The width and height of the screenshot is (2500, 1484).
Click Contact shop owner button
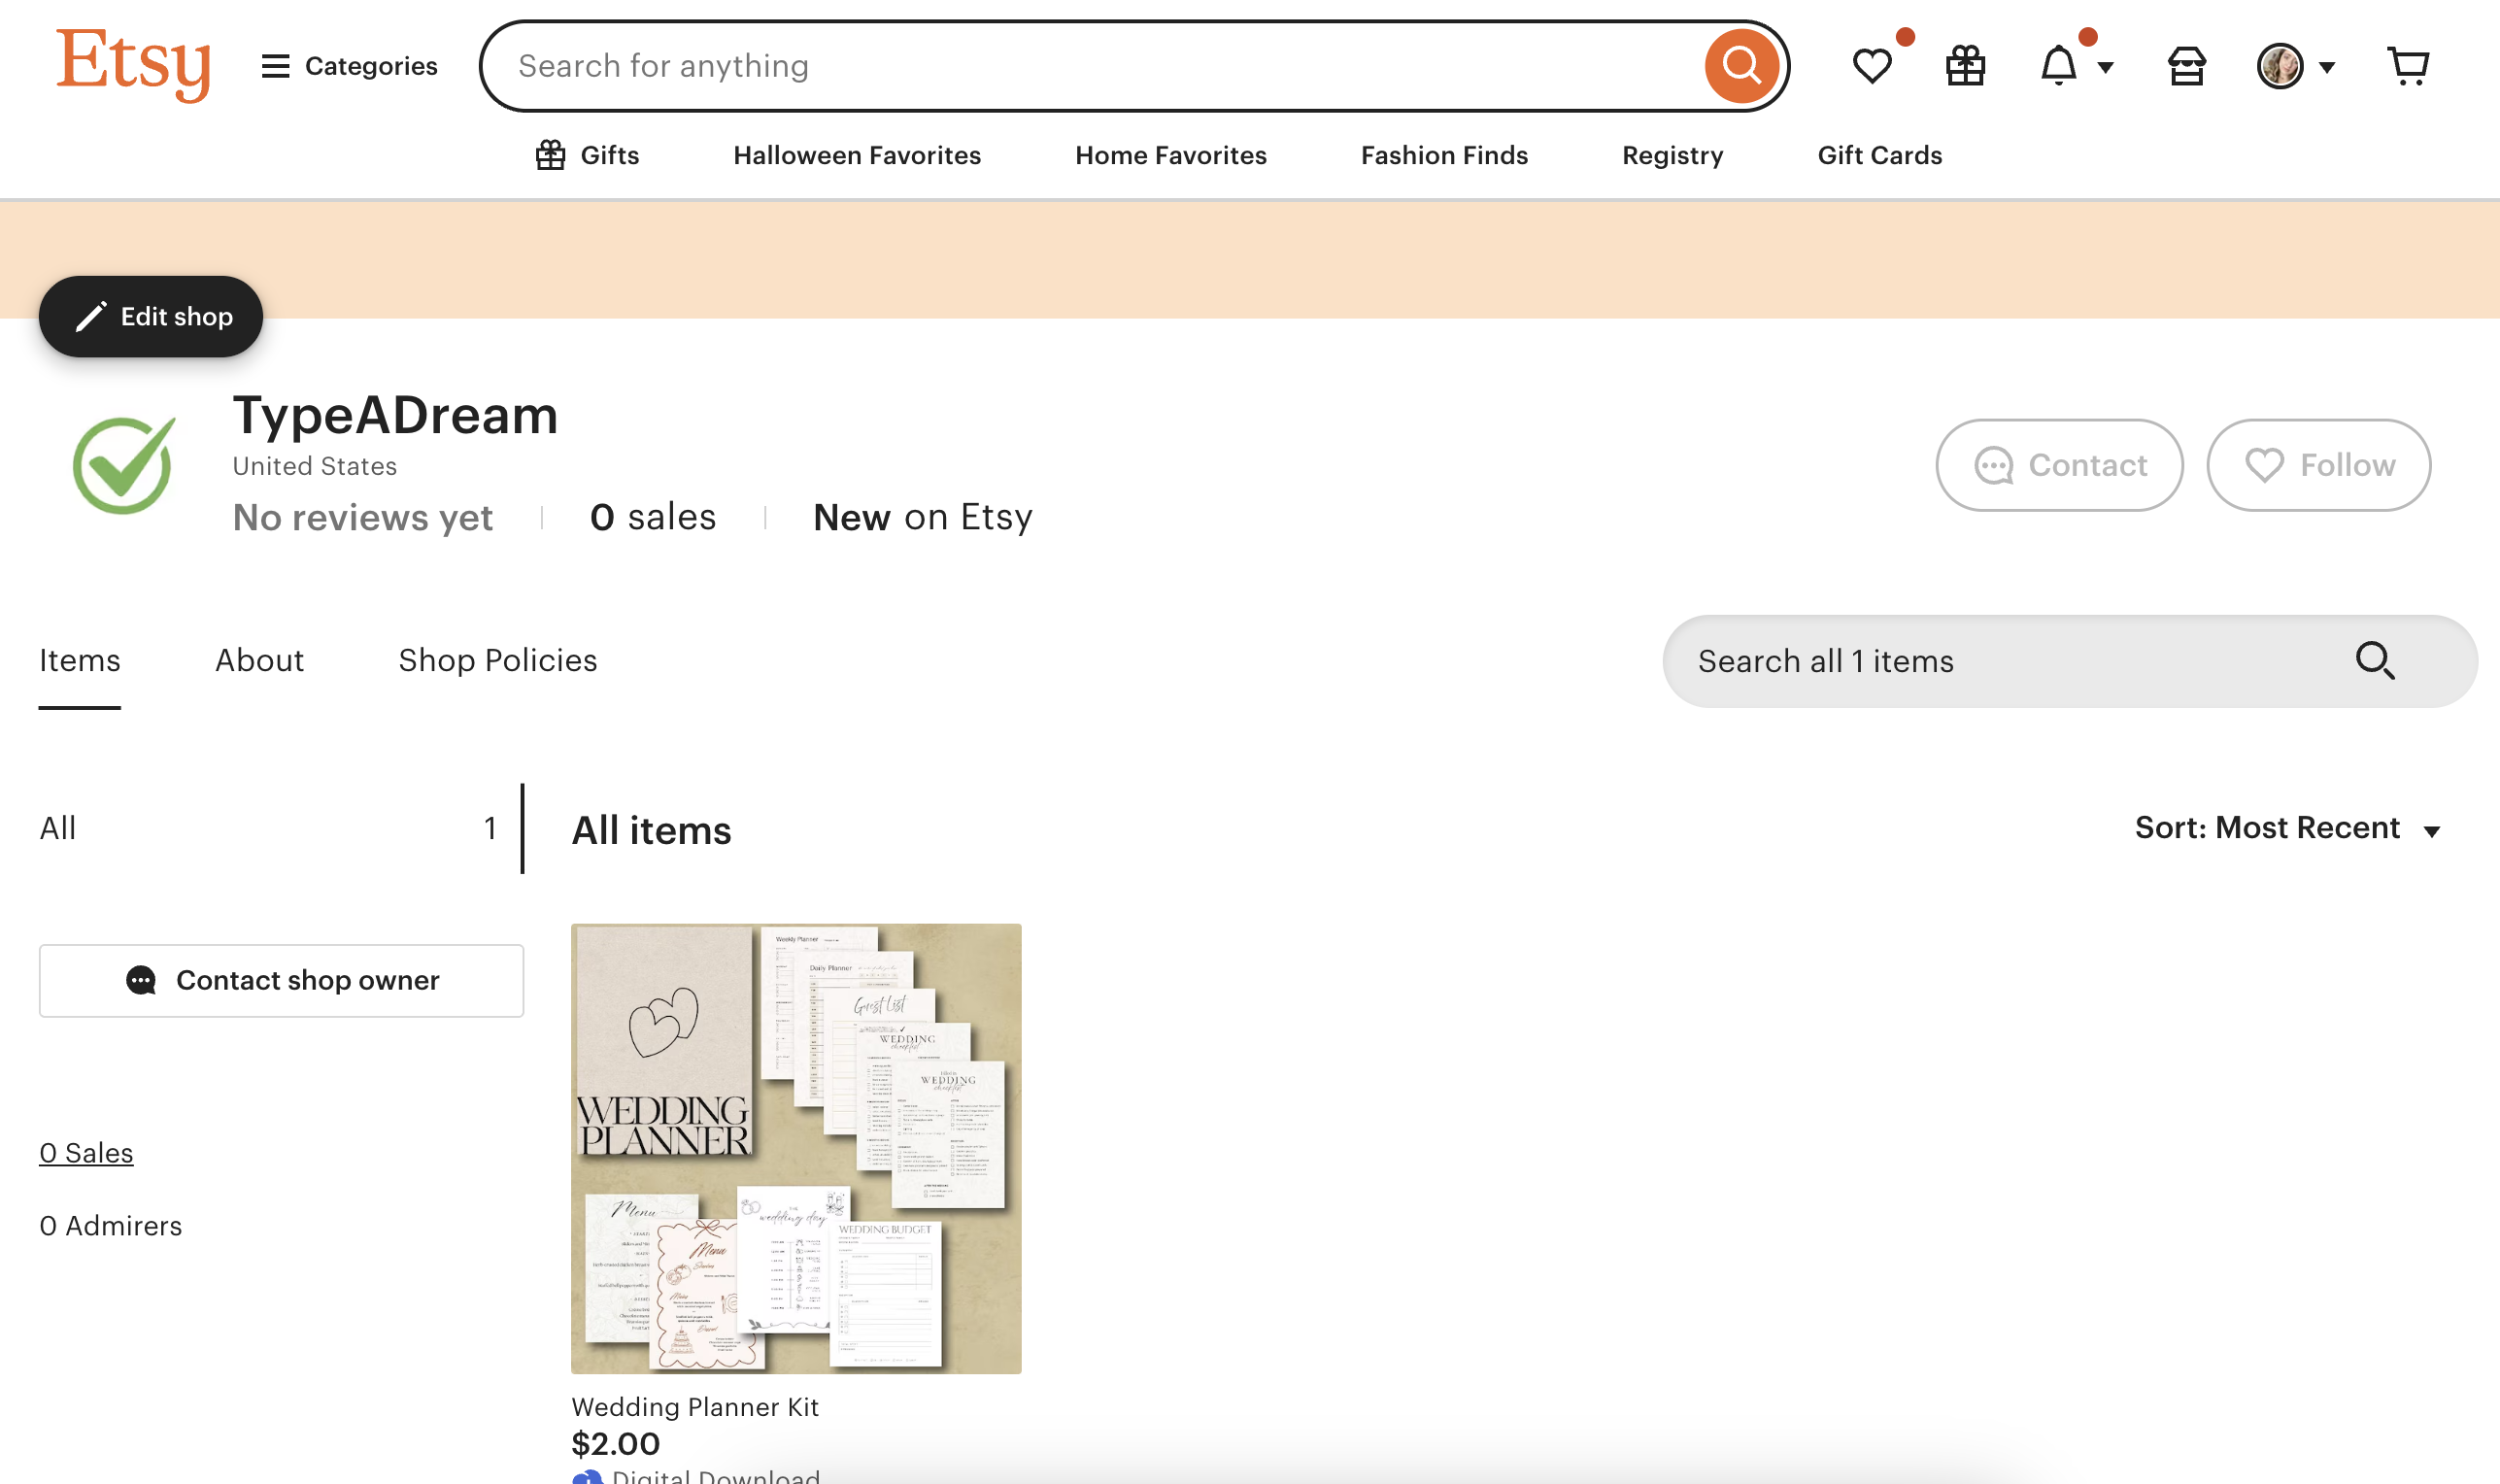281,980
